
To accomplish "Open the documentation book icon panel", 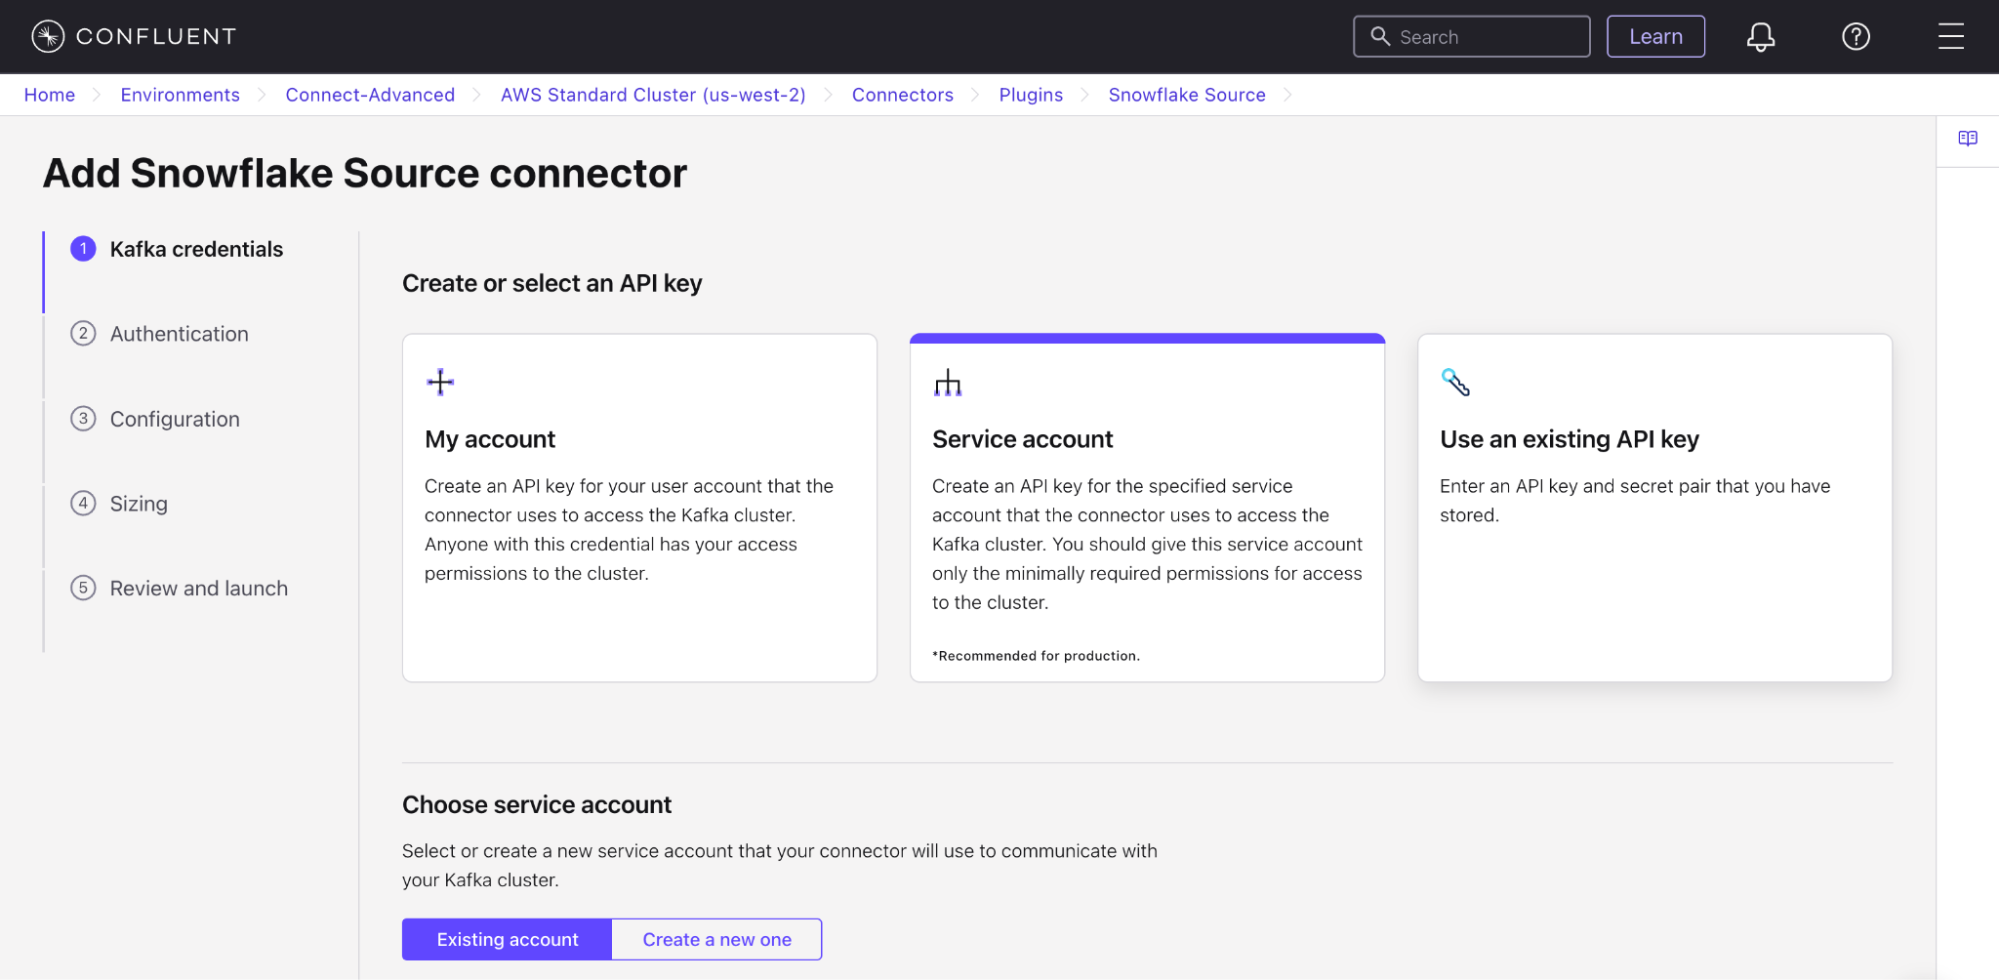I will pyautogui.click(x=1967, y=139).
